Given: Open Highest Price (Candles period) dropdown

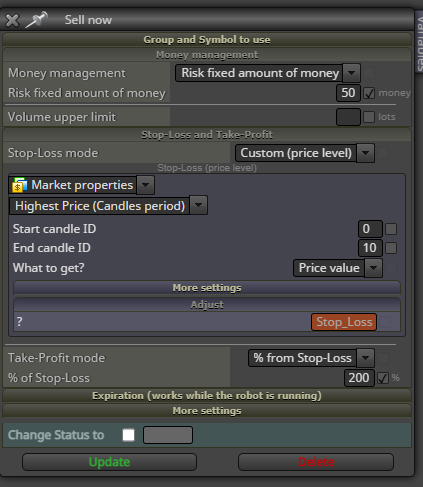Looking at the screenshot, I should click(x=108, y=206).
